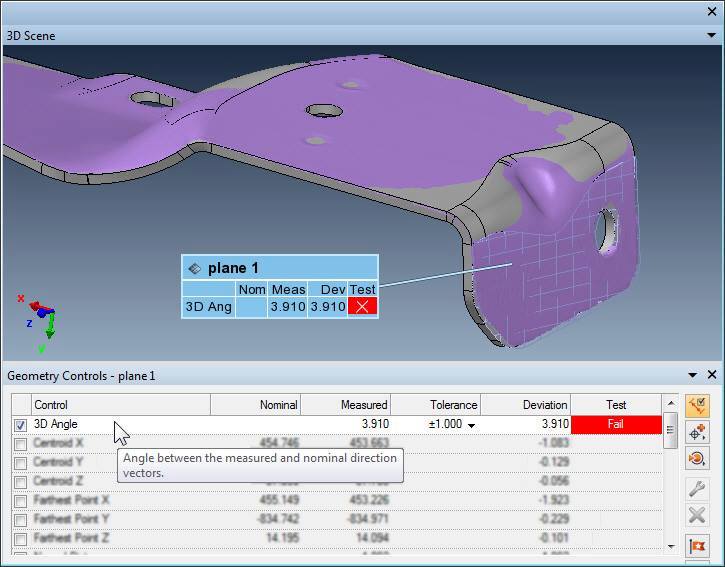Image resolution: width=725 pixels, height=567 pixels.
Task: Click the grayed X delete control icon
Action: click(x=697, y=515)
